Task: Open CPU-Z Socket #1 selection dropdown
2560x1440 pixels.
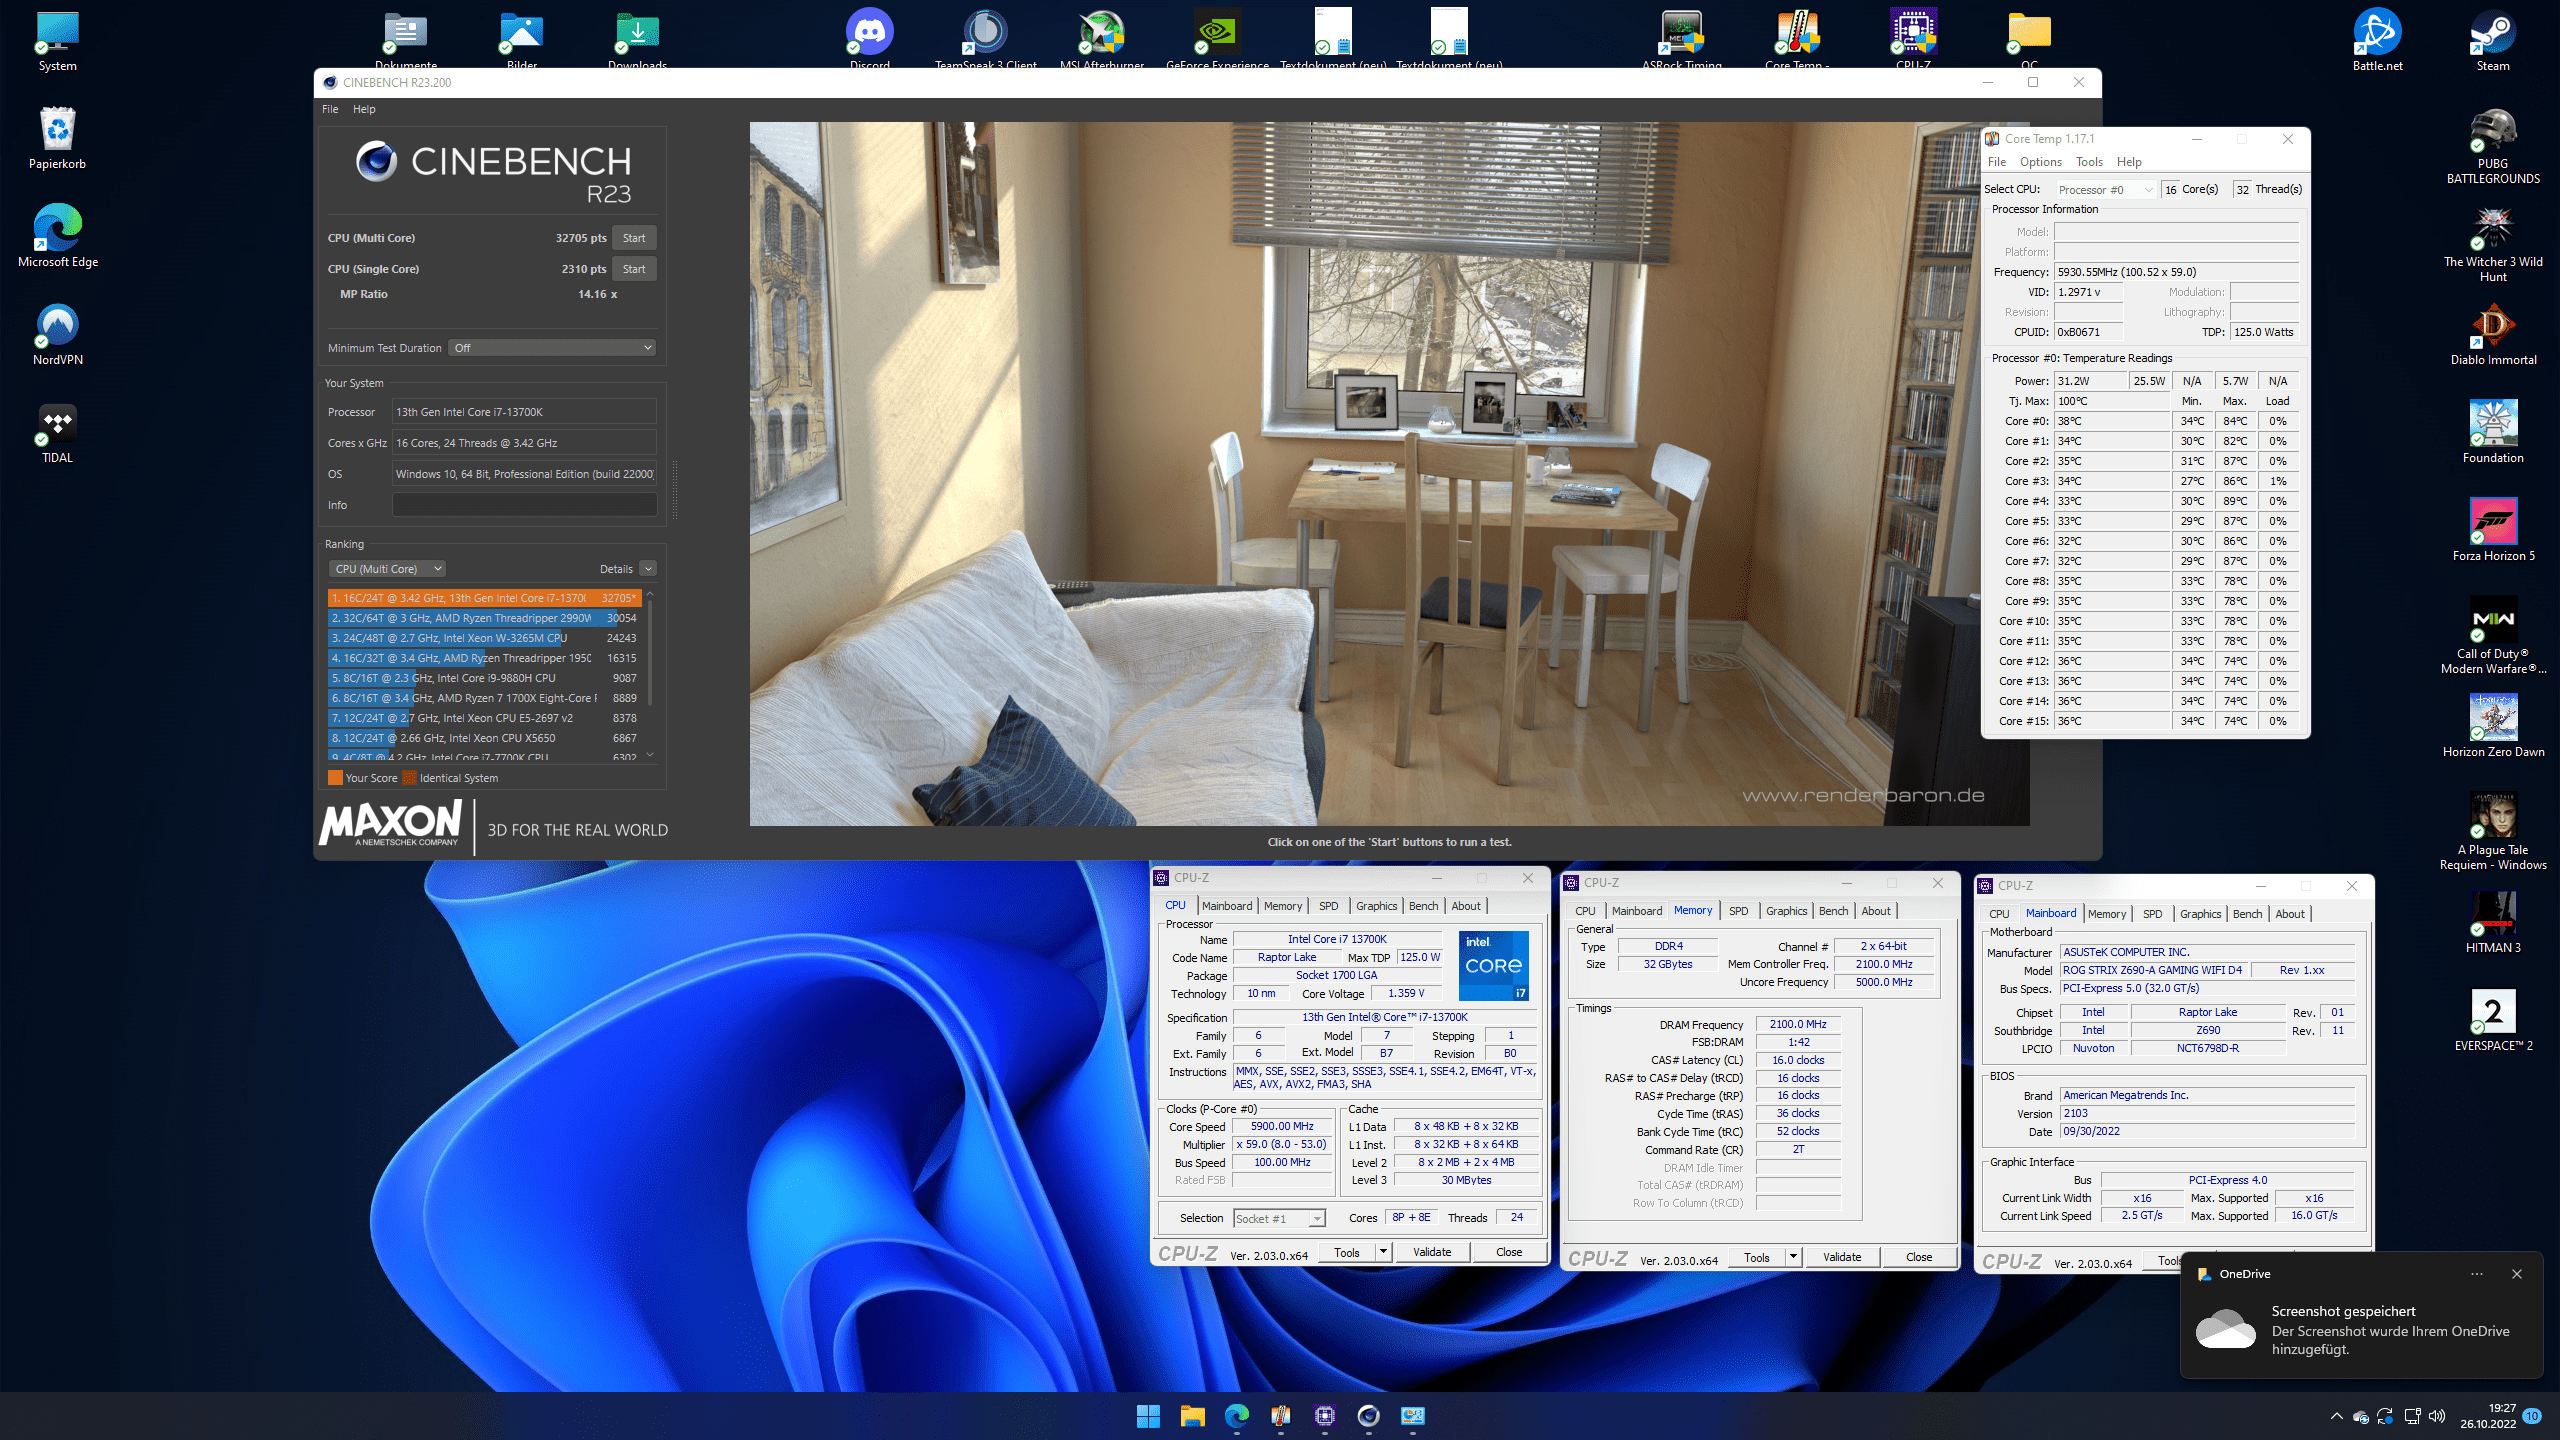Action: pos(1279,1218)
